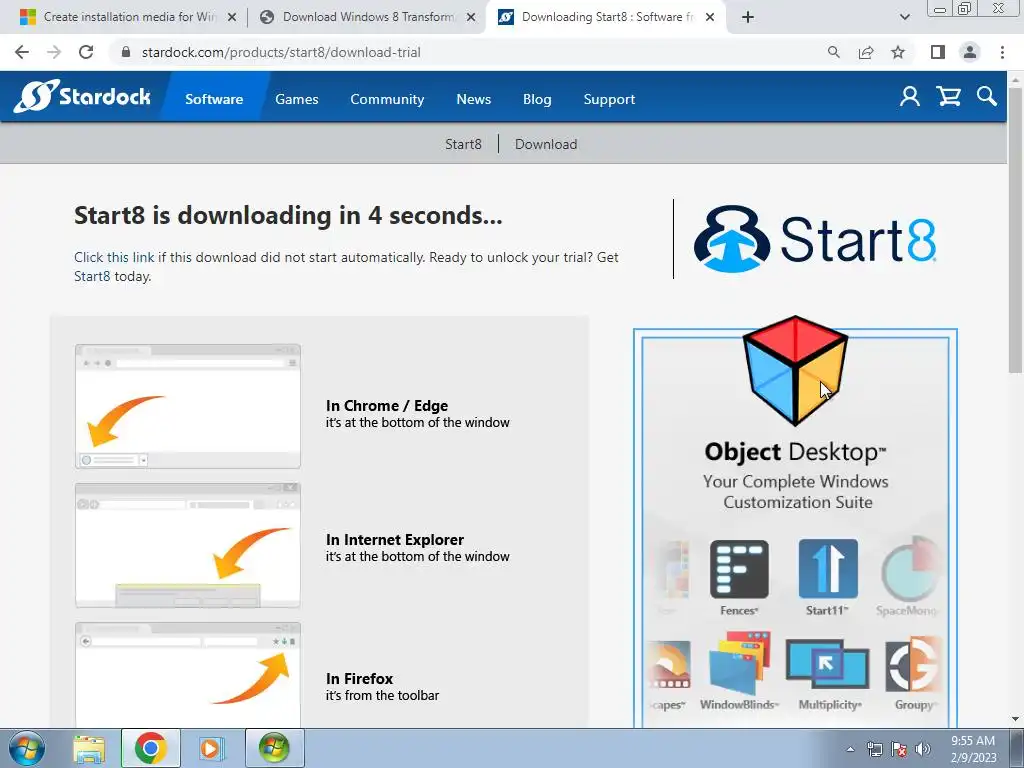The height and width of the screenshot is (768, 1024).
Task: Open the shopping cart icon
Action: pyautogui.click(x=948, y=97)
